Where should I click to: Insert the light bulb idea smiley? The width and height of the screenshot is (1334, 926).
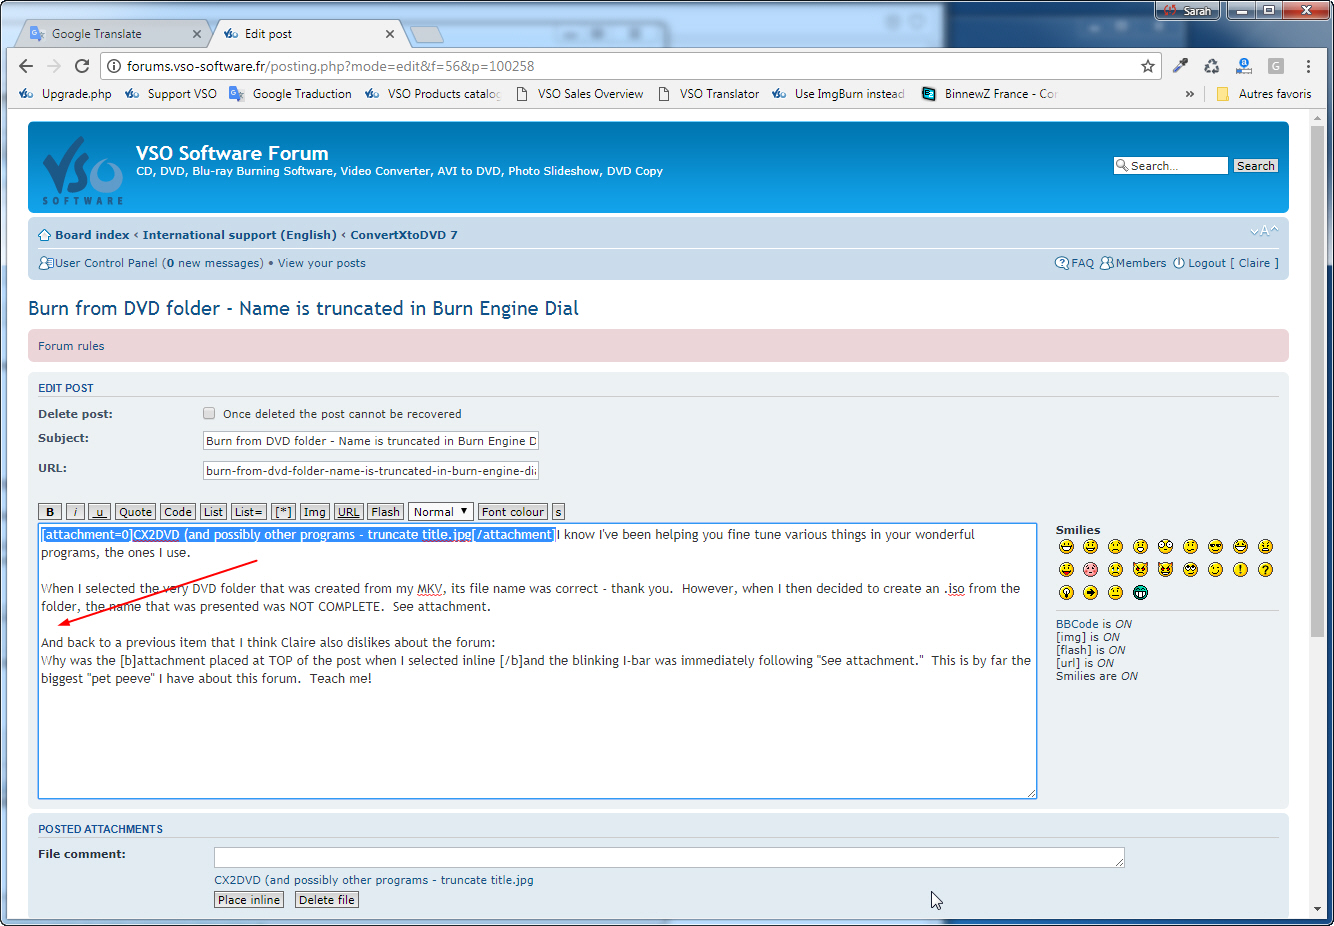click(x=1066, y=593)
